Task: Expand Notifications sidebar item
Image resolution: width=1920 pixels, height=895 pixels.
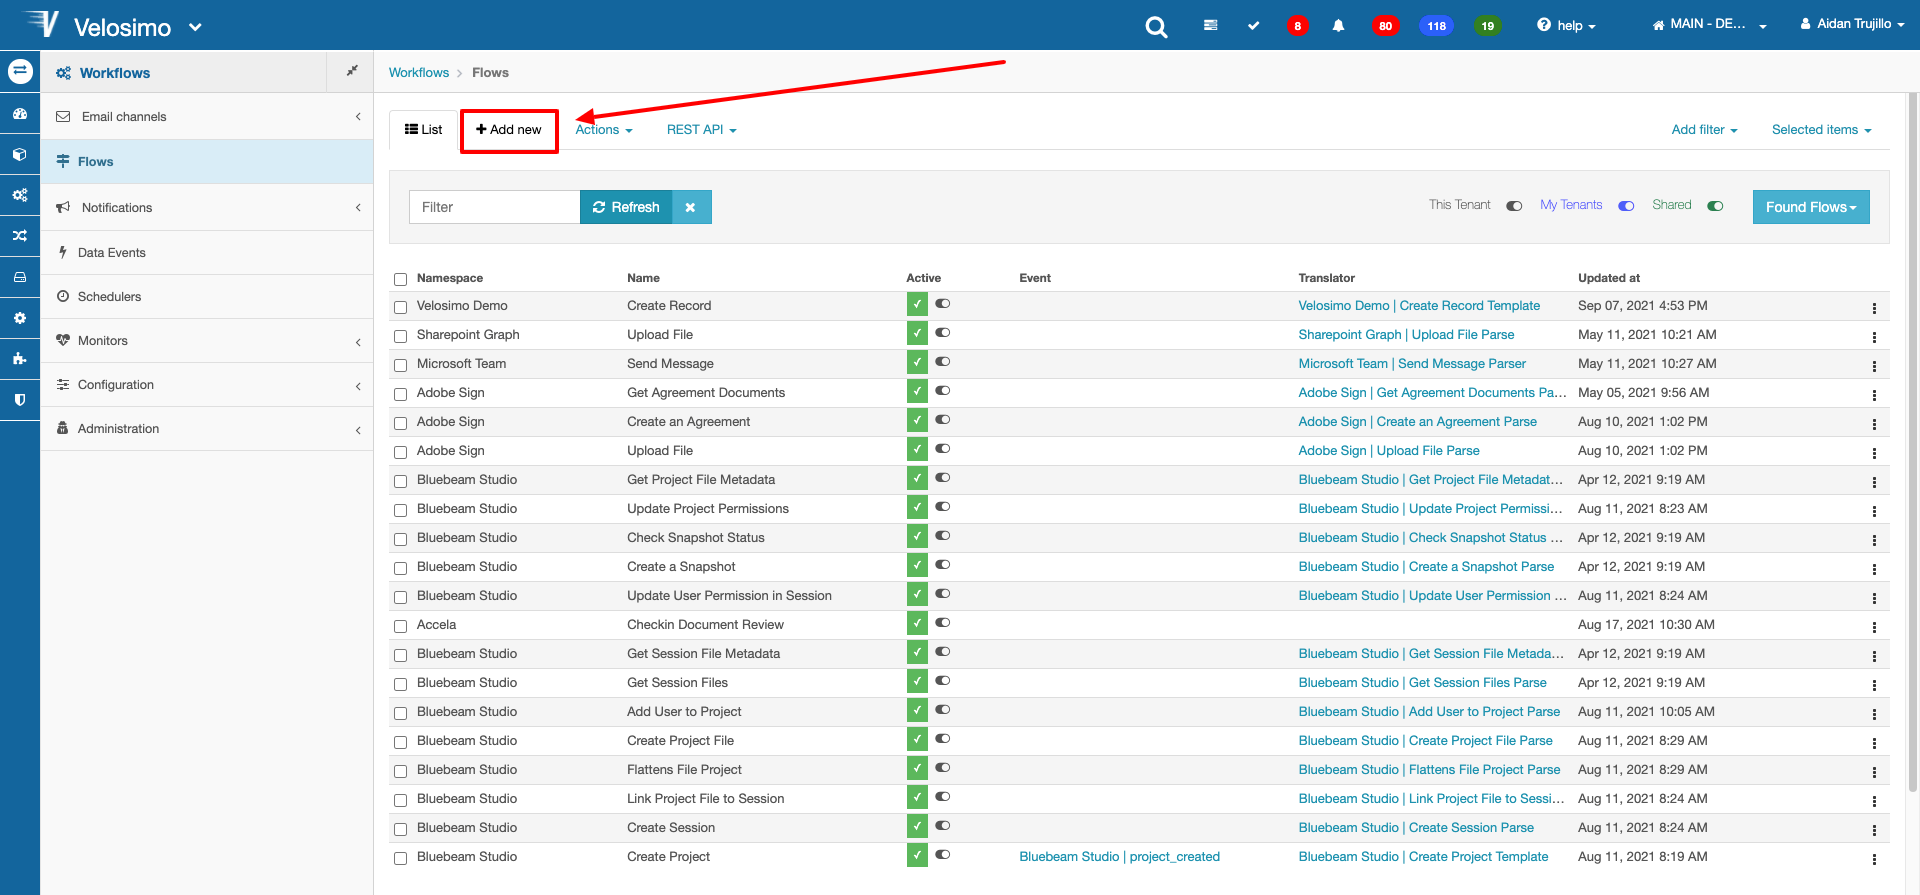Action: 207,208
